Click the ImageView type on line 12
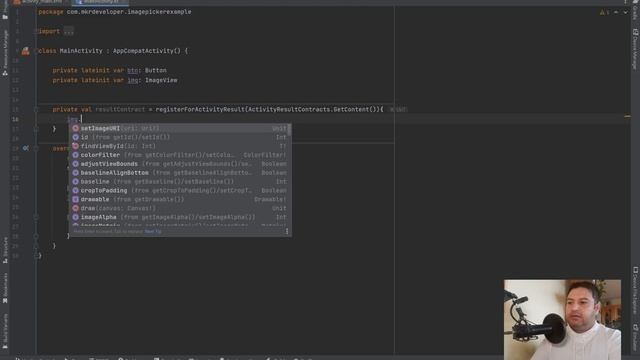Viewport: 640px width, 360px height. click(161, 80)
